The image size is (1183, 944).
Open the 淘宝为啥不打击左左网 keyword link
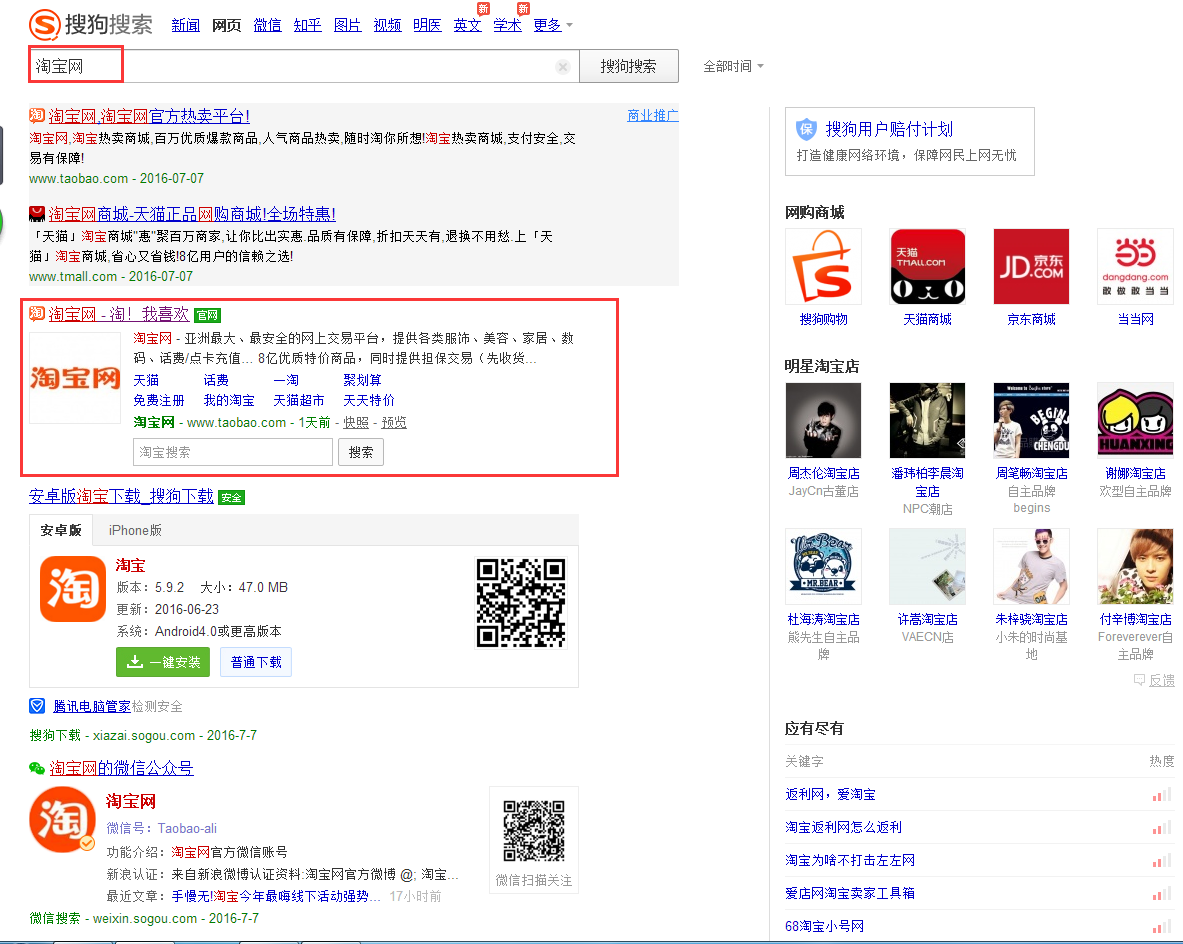tap(850, 859)
